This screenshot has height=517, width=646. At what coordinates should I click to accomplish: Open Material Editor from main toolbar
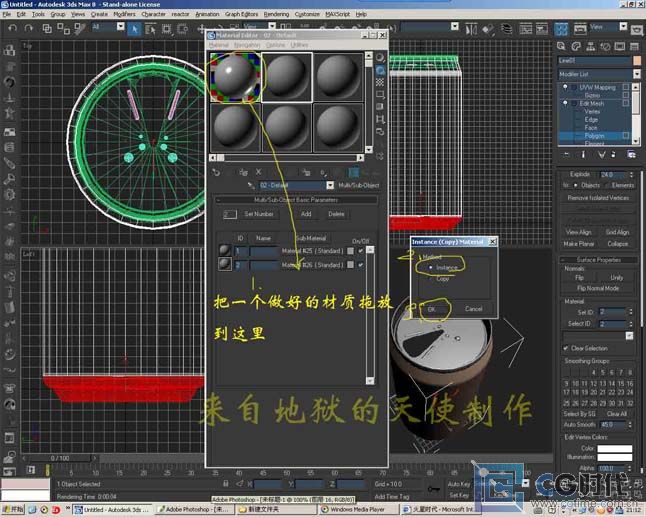tap(561, 29)
